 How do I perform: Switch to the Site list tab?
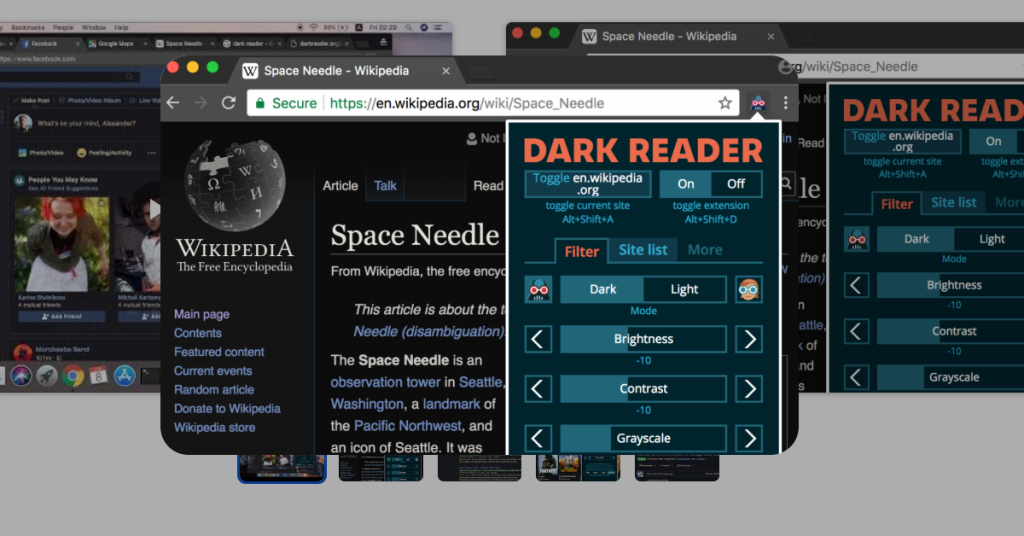click(643, 250)
